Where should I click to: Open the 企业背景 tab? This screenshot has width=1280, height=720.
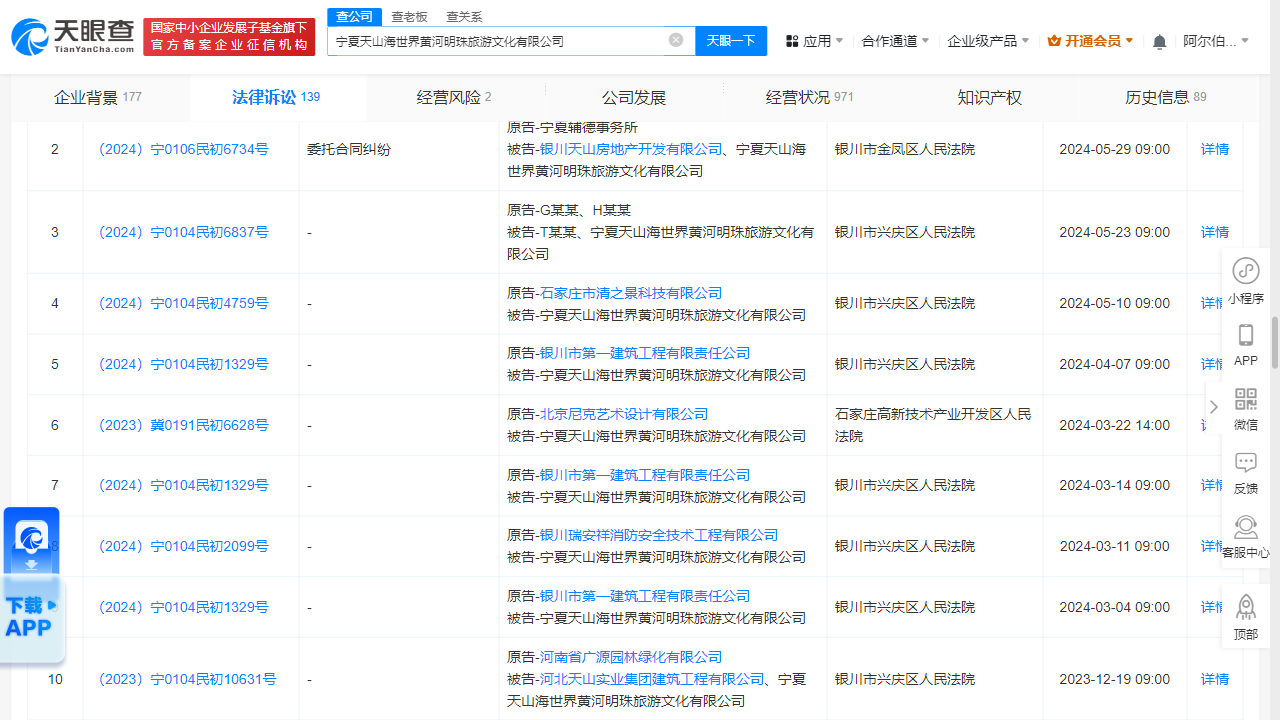(98, 97)
